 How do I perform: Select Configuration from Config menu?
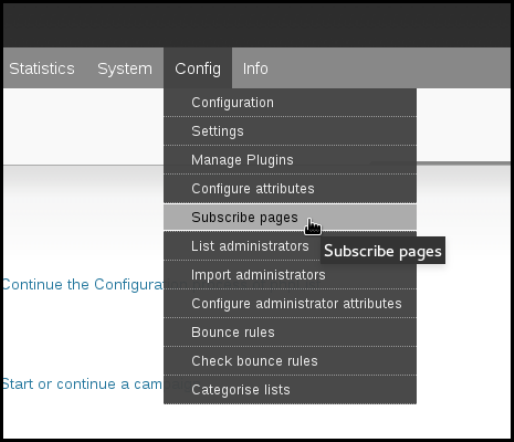click(x=290, y=102)
